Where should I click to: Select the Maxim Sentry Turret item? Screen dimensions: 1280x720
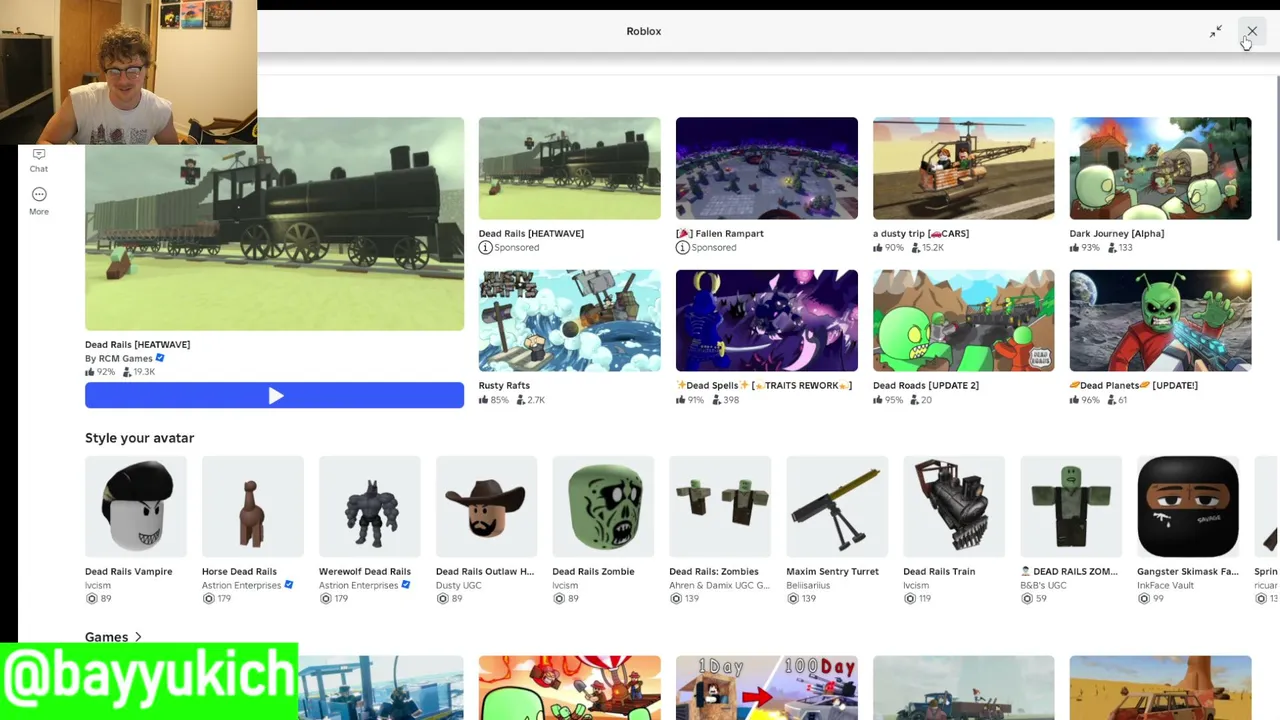(837, 506)
